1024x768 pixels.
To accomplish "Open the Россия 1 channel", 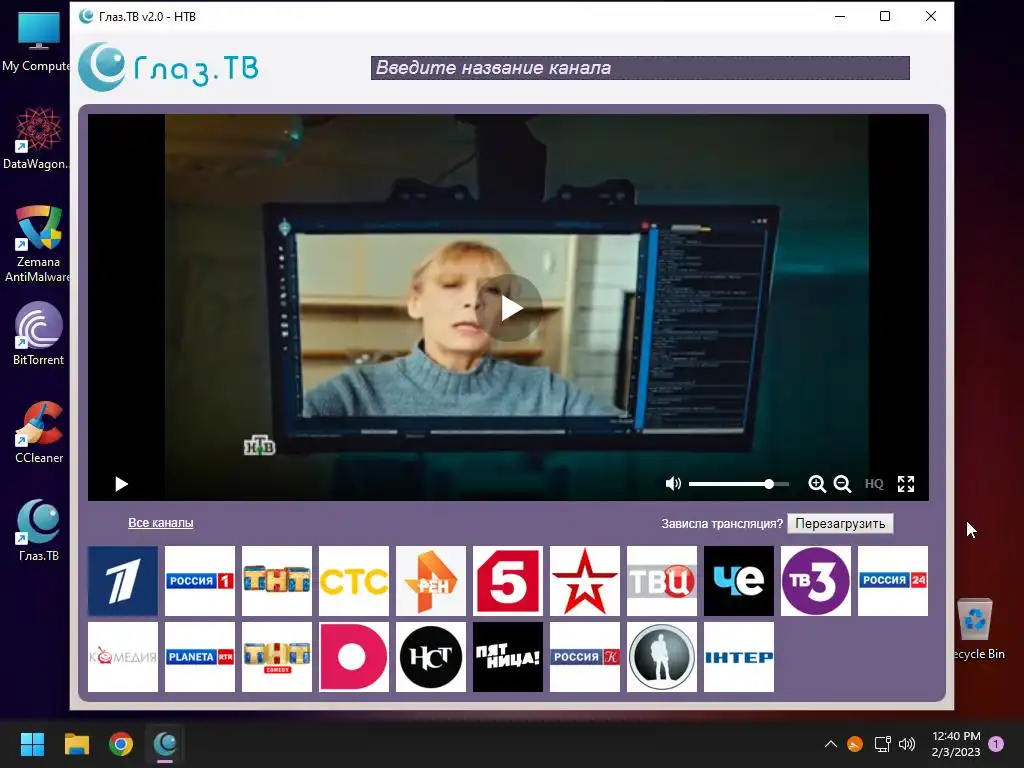I will tap(200, 581).
